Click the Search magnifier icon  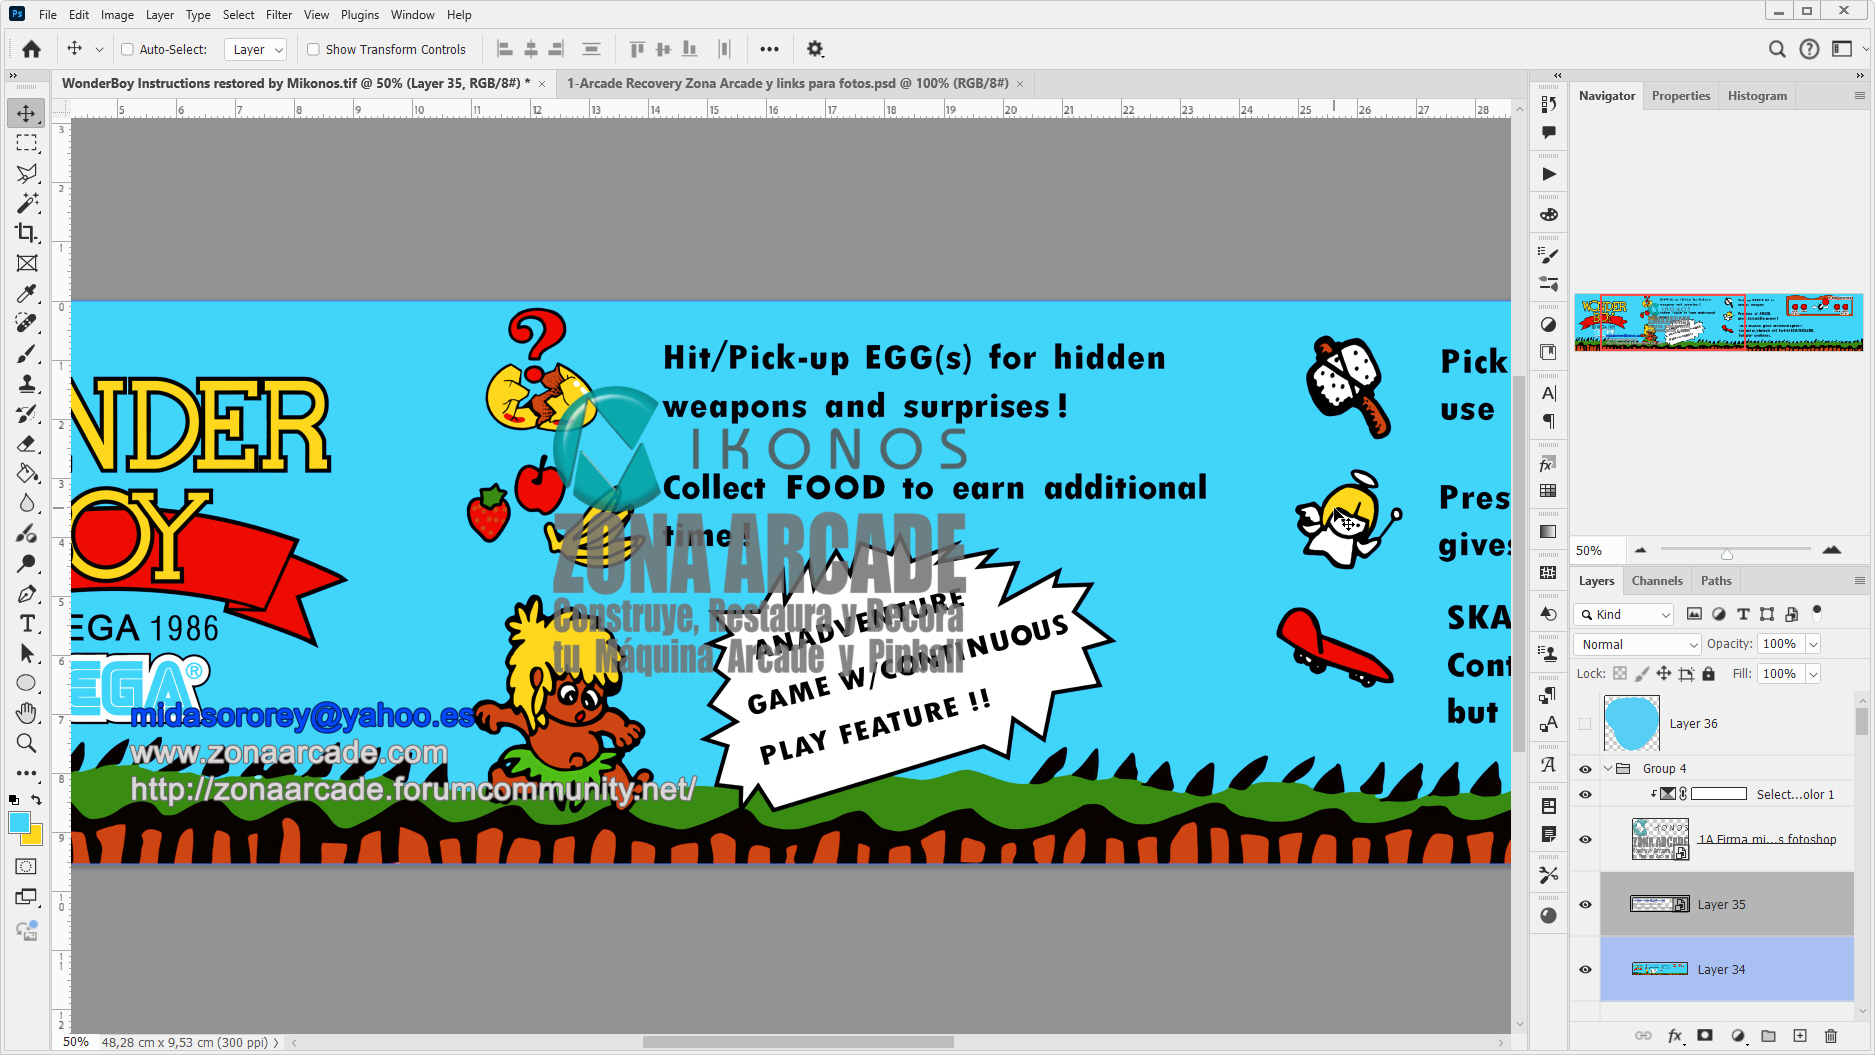1777,49
